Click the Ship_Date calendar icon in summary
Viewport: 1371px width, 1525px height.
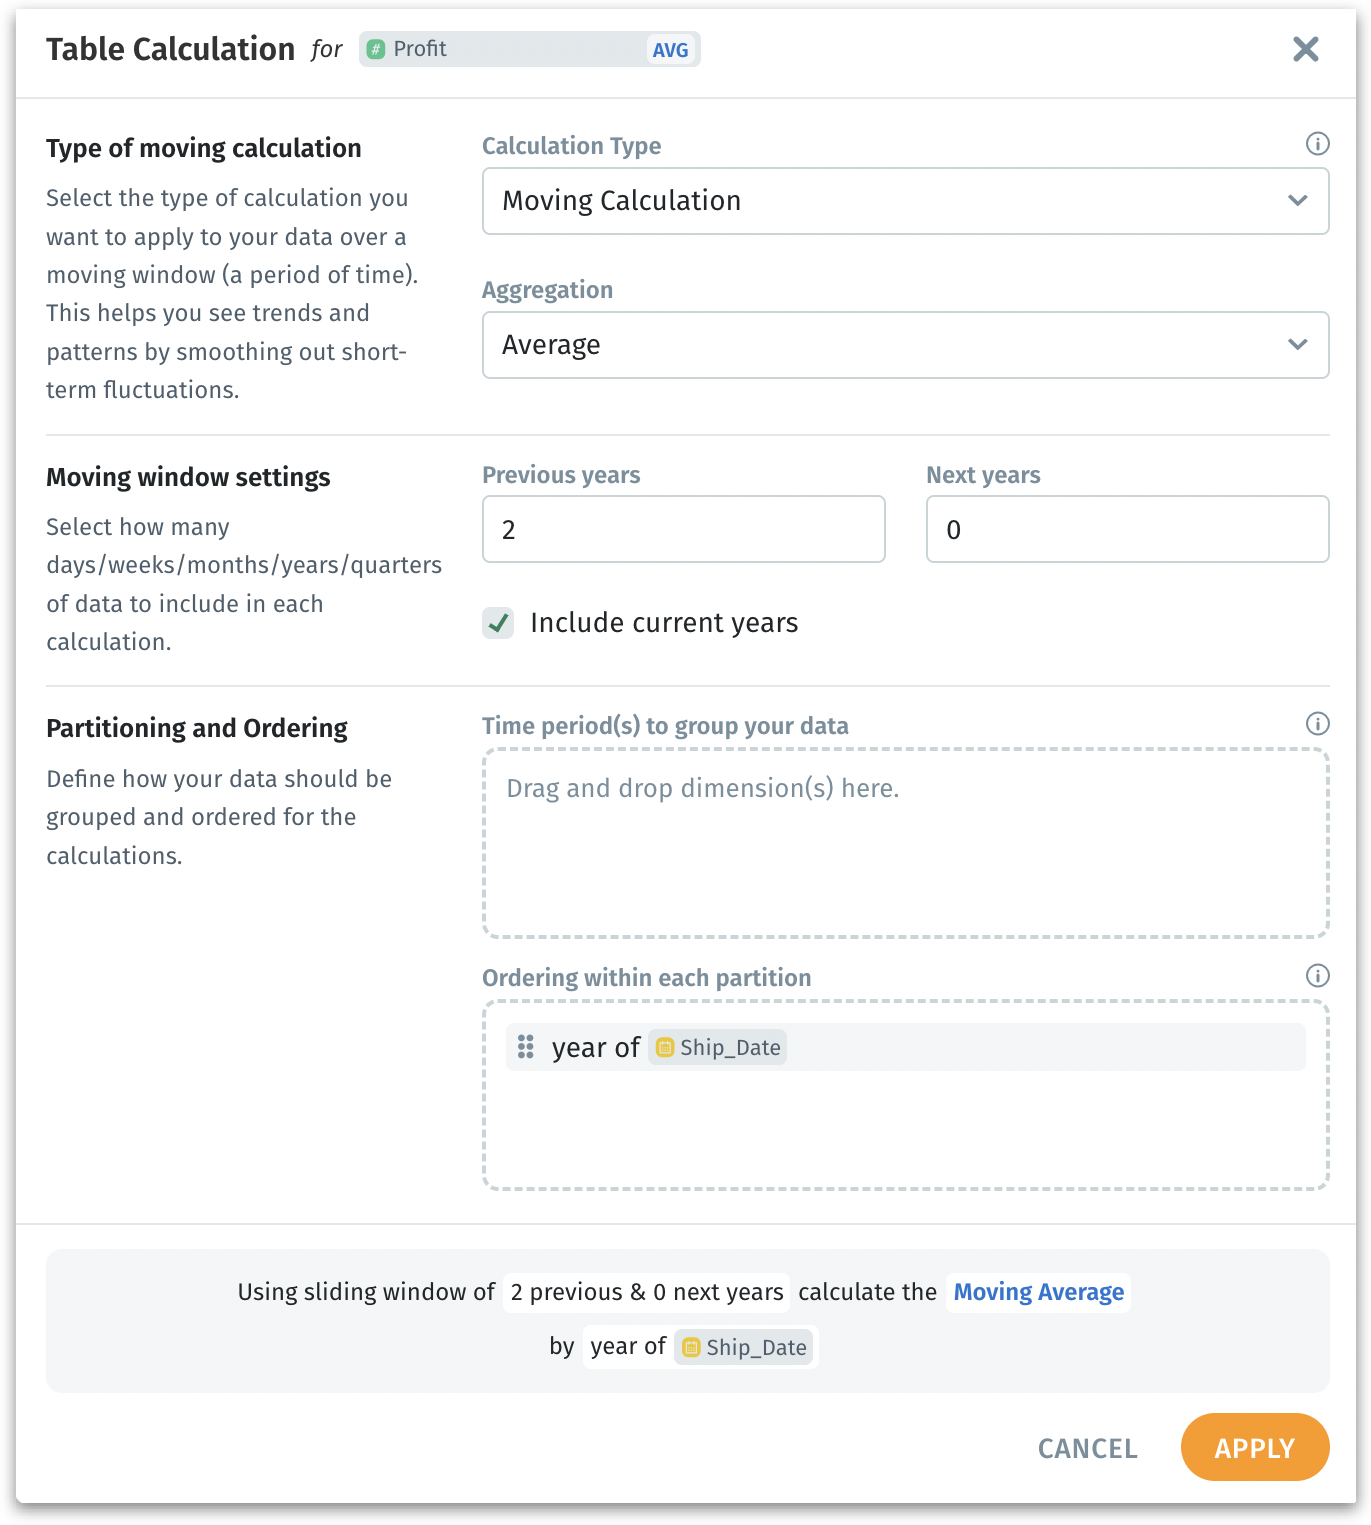691,1347
